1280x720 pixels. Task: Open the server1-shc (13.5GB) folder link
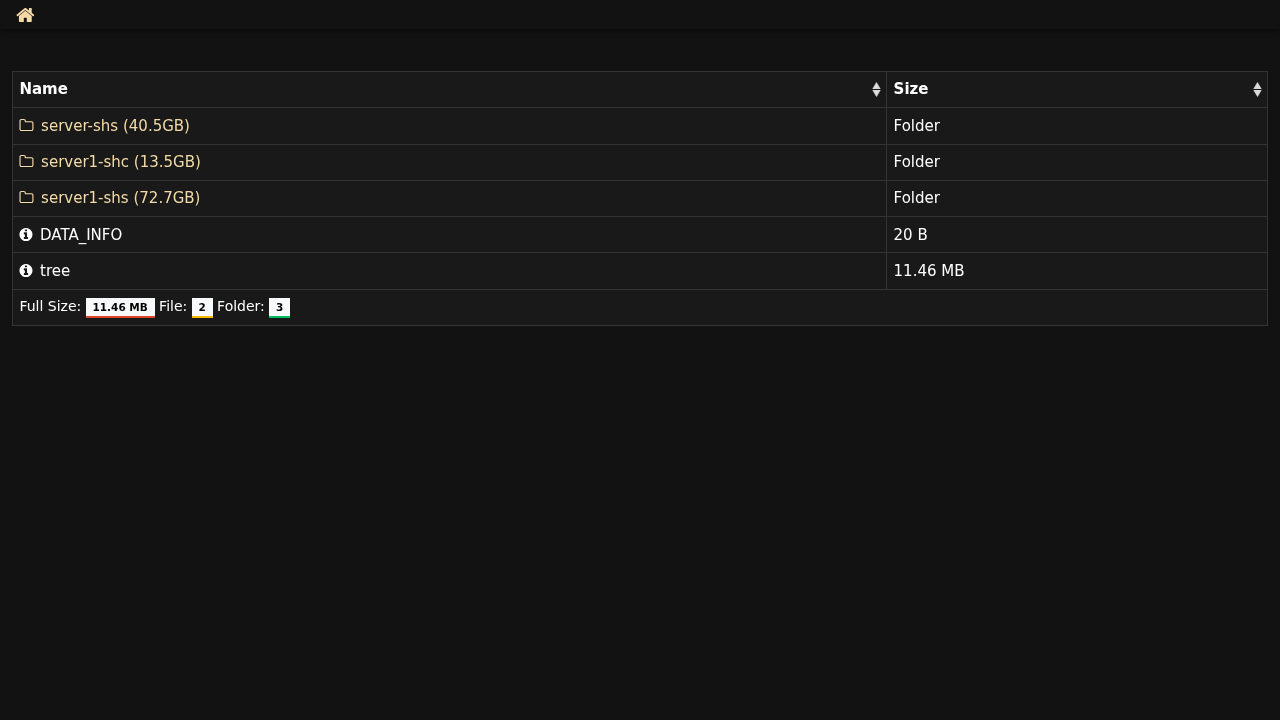[120, 162]
